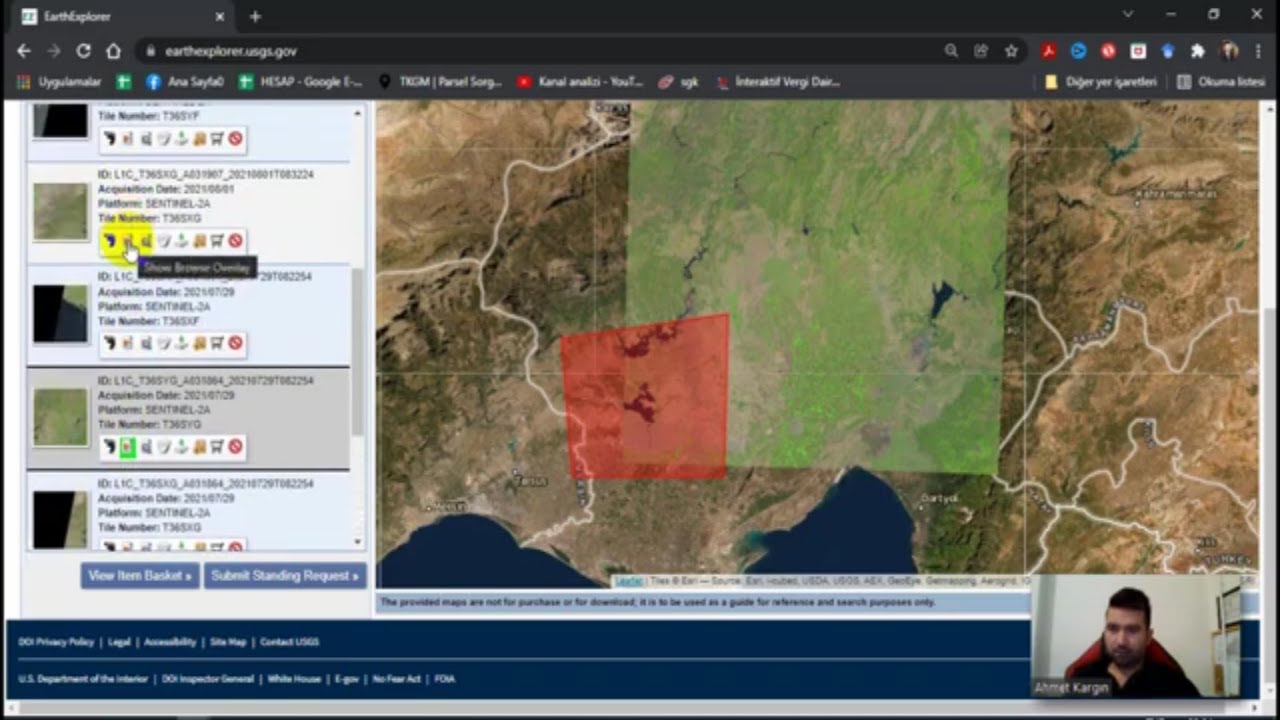Screen dimensions: 1280x720
Task: Open the FOIA footer link
Action: click(445, 679)
